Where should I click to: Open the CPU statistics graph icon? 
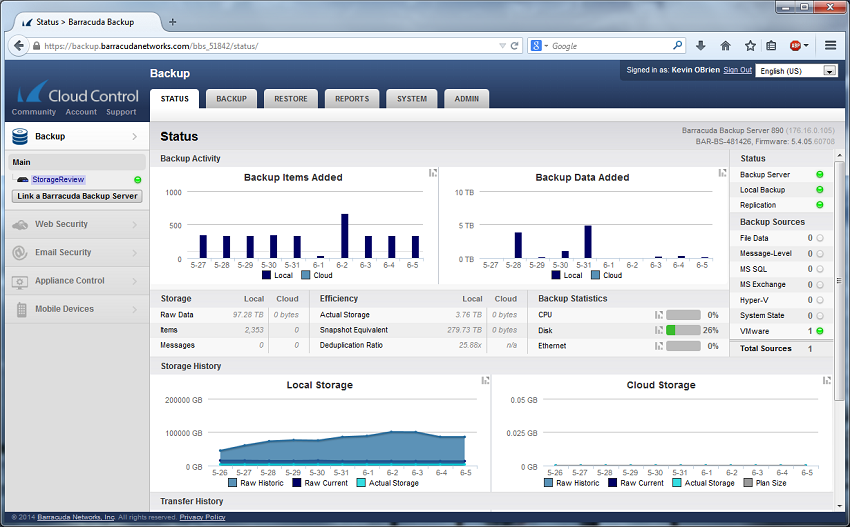tap(659, 315)
